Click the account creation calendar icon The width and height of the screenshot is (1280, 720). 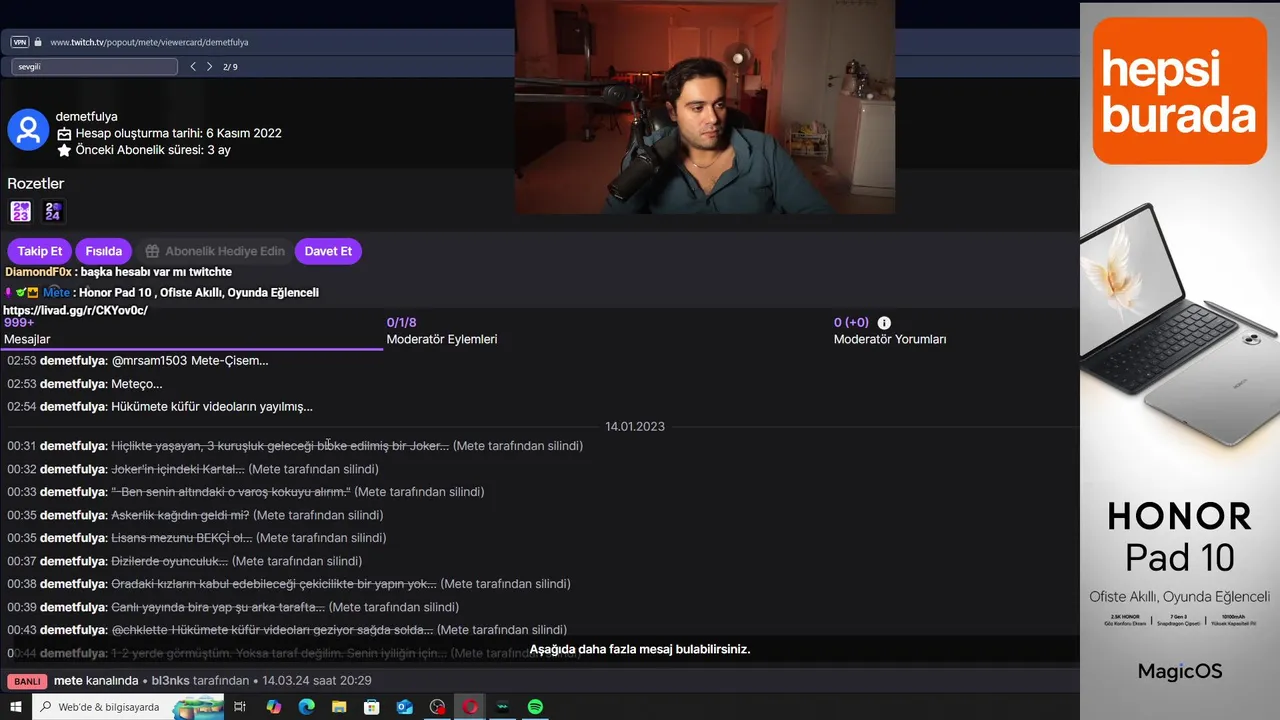pos(64,134)
